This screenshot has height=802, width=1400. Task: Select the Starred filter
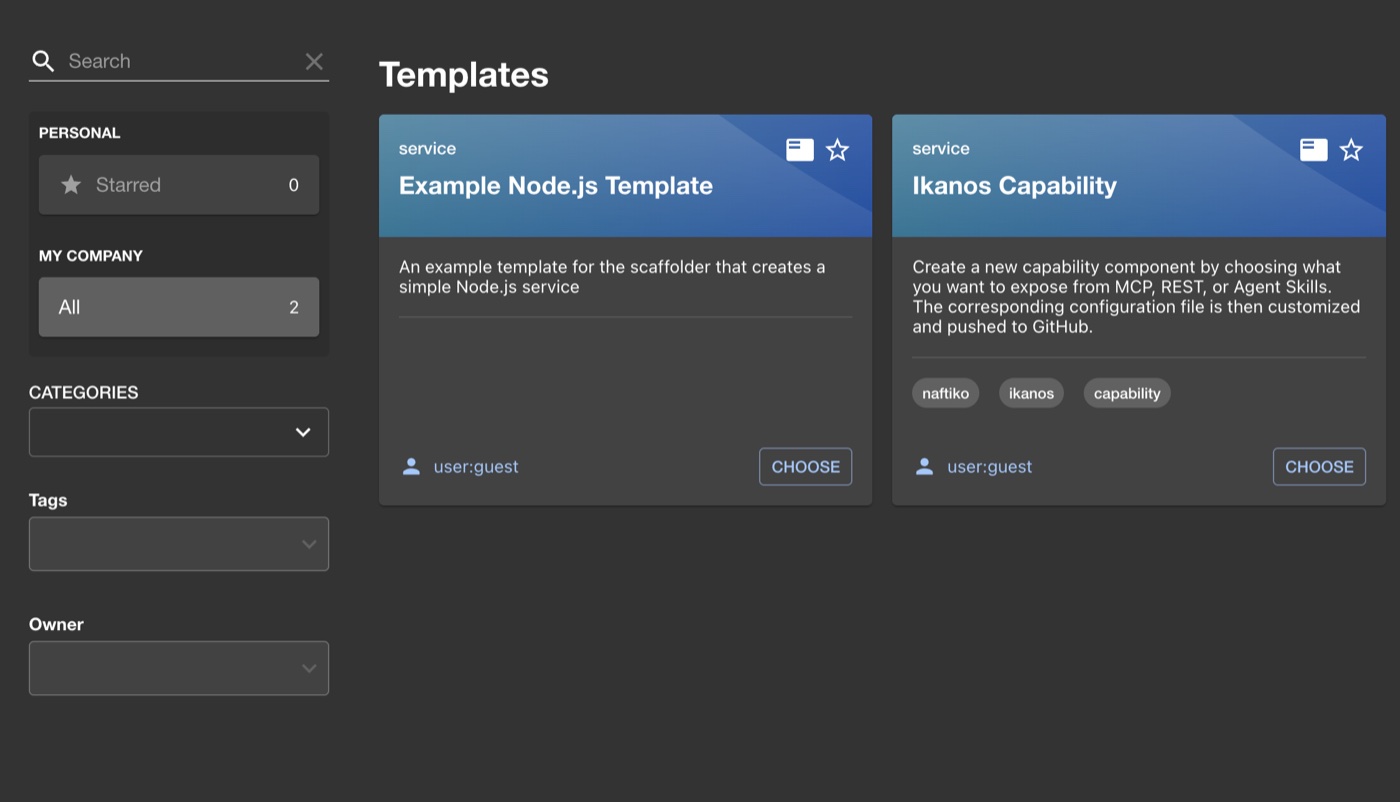coord(179,185)
